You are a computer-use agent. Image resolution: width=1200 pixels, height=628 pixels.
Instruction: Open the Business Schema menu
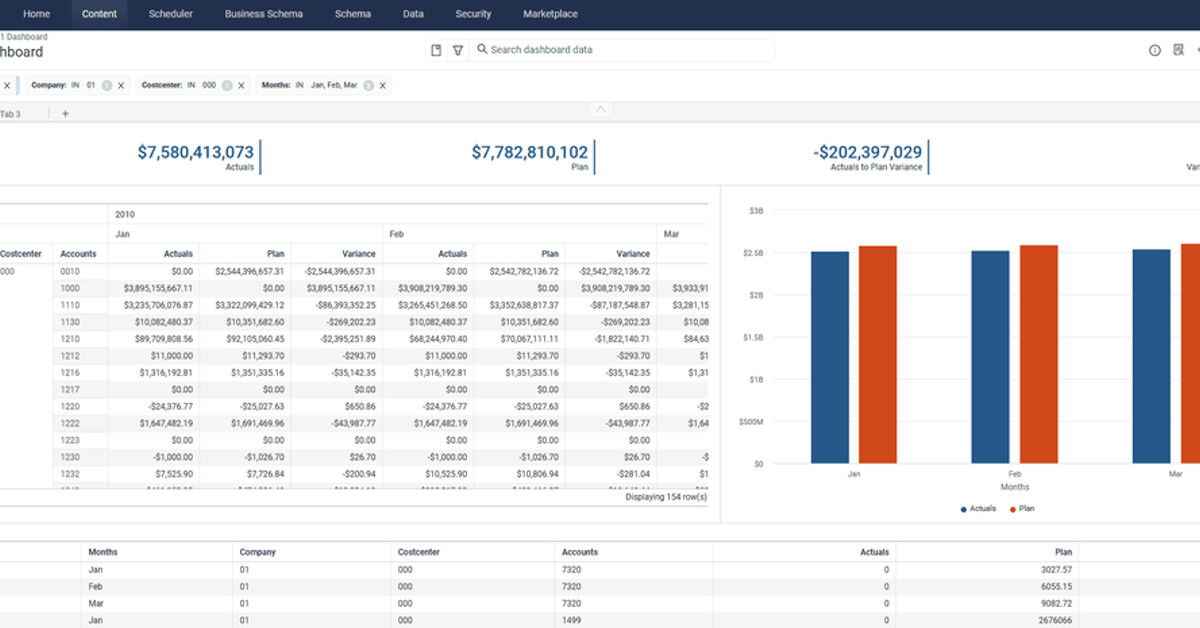[x=264, y=14]
